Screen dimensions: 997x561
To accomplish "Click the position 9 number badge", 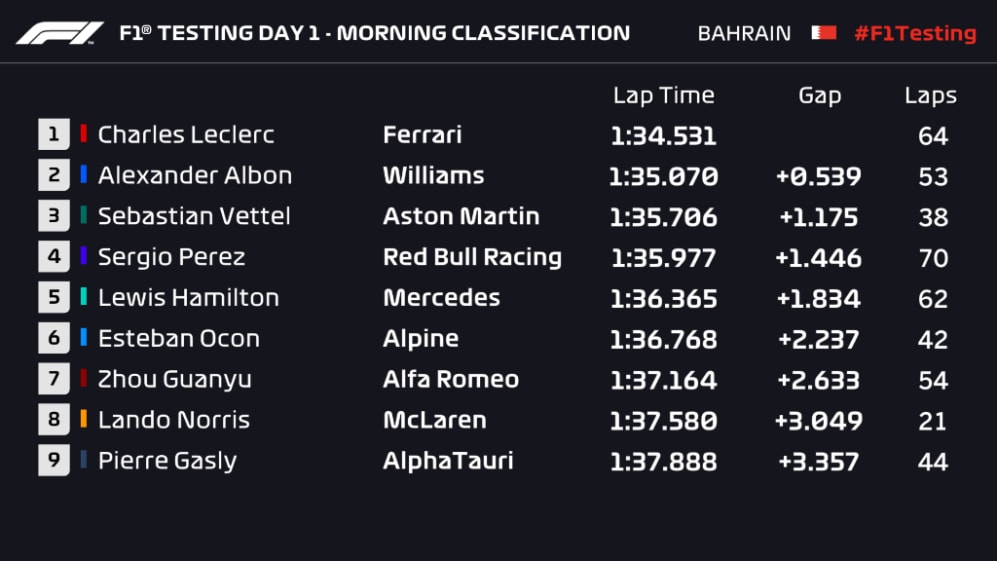I will (54, 461).
